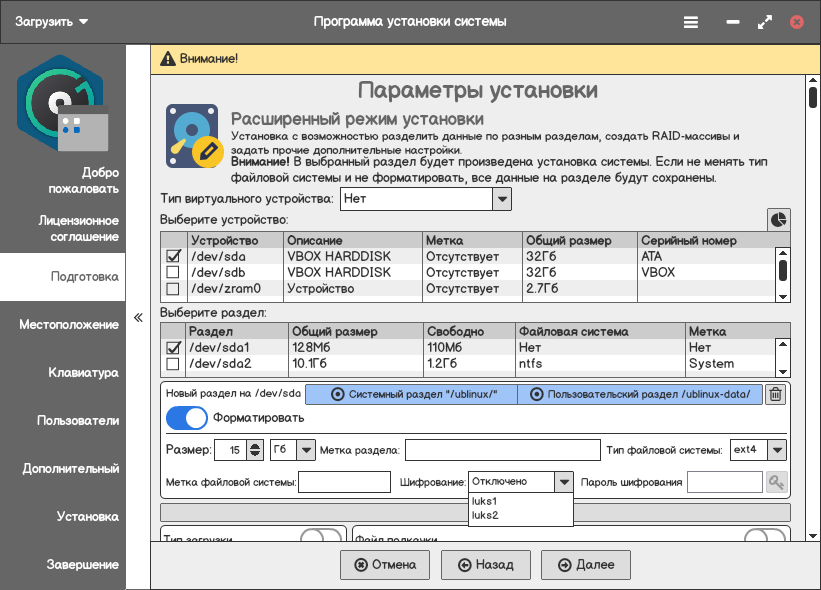Image resolution: width=821 pixels, height=590 pixels.
Task: Select Пользовательский раздел /ublinux-data/ option
Action: click(640, 394)
